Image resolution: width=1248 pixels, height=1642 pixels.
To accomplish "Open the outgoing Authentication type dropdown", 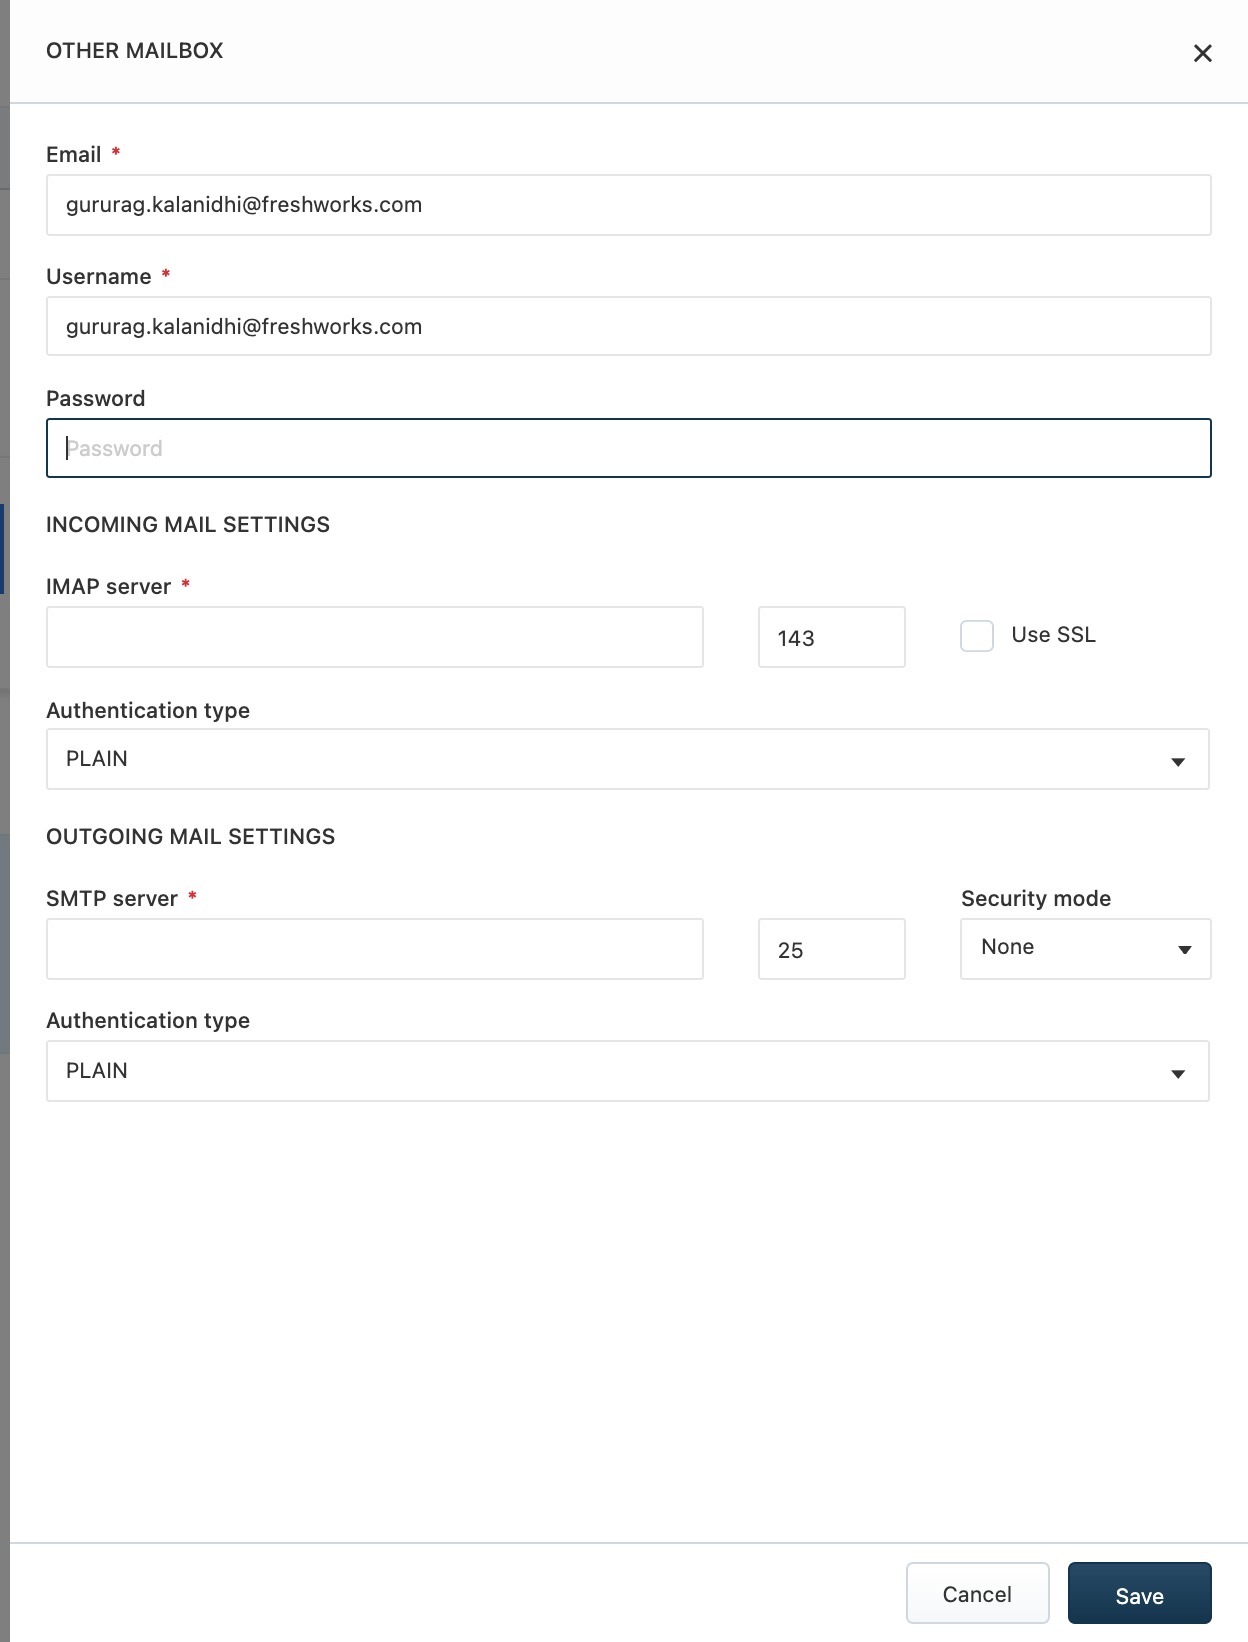I will click(x=628, y=1071).
